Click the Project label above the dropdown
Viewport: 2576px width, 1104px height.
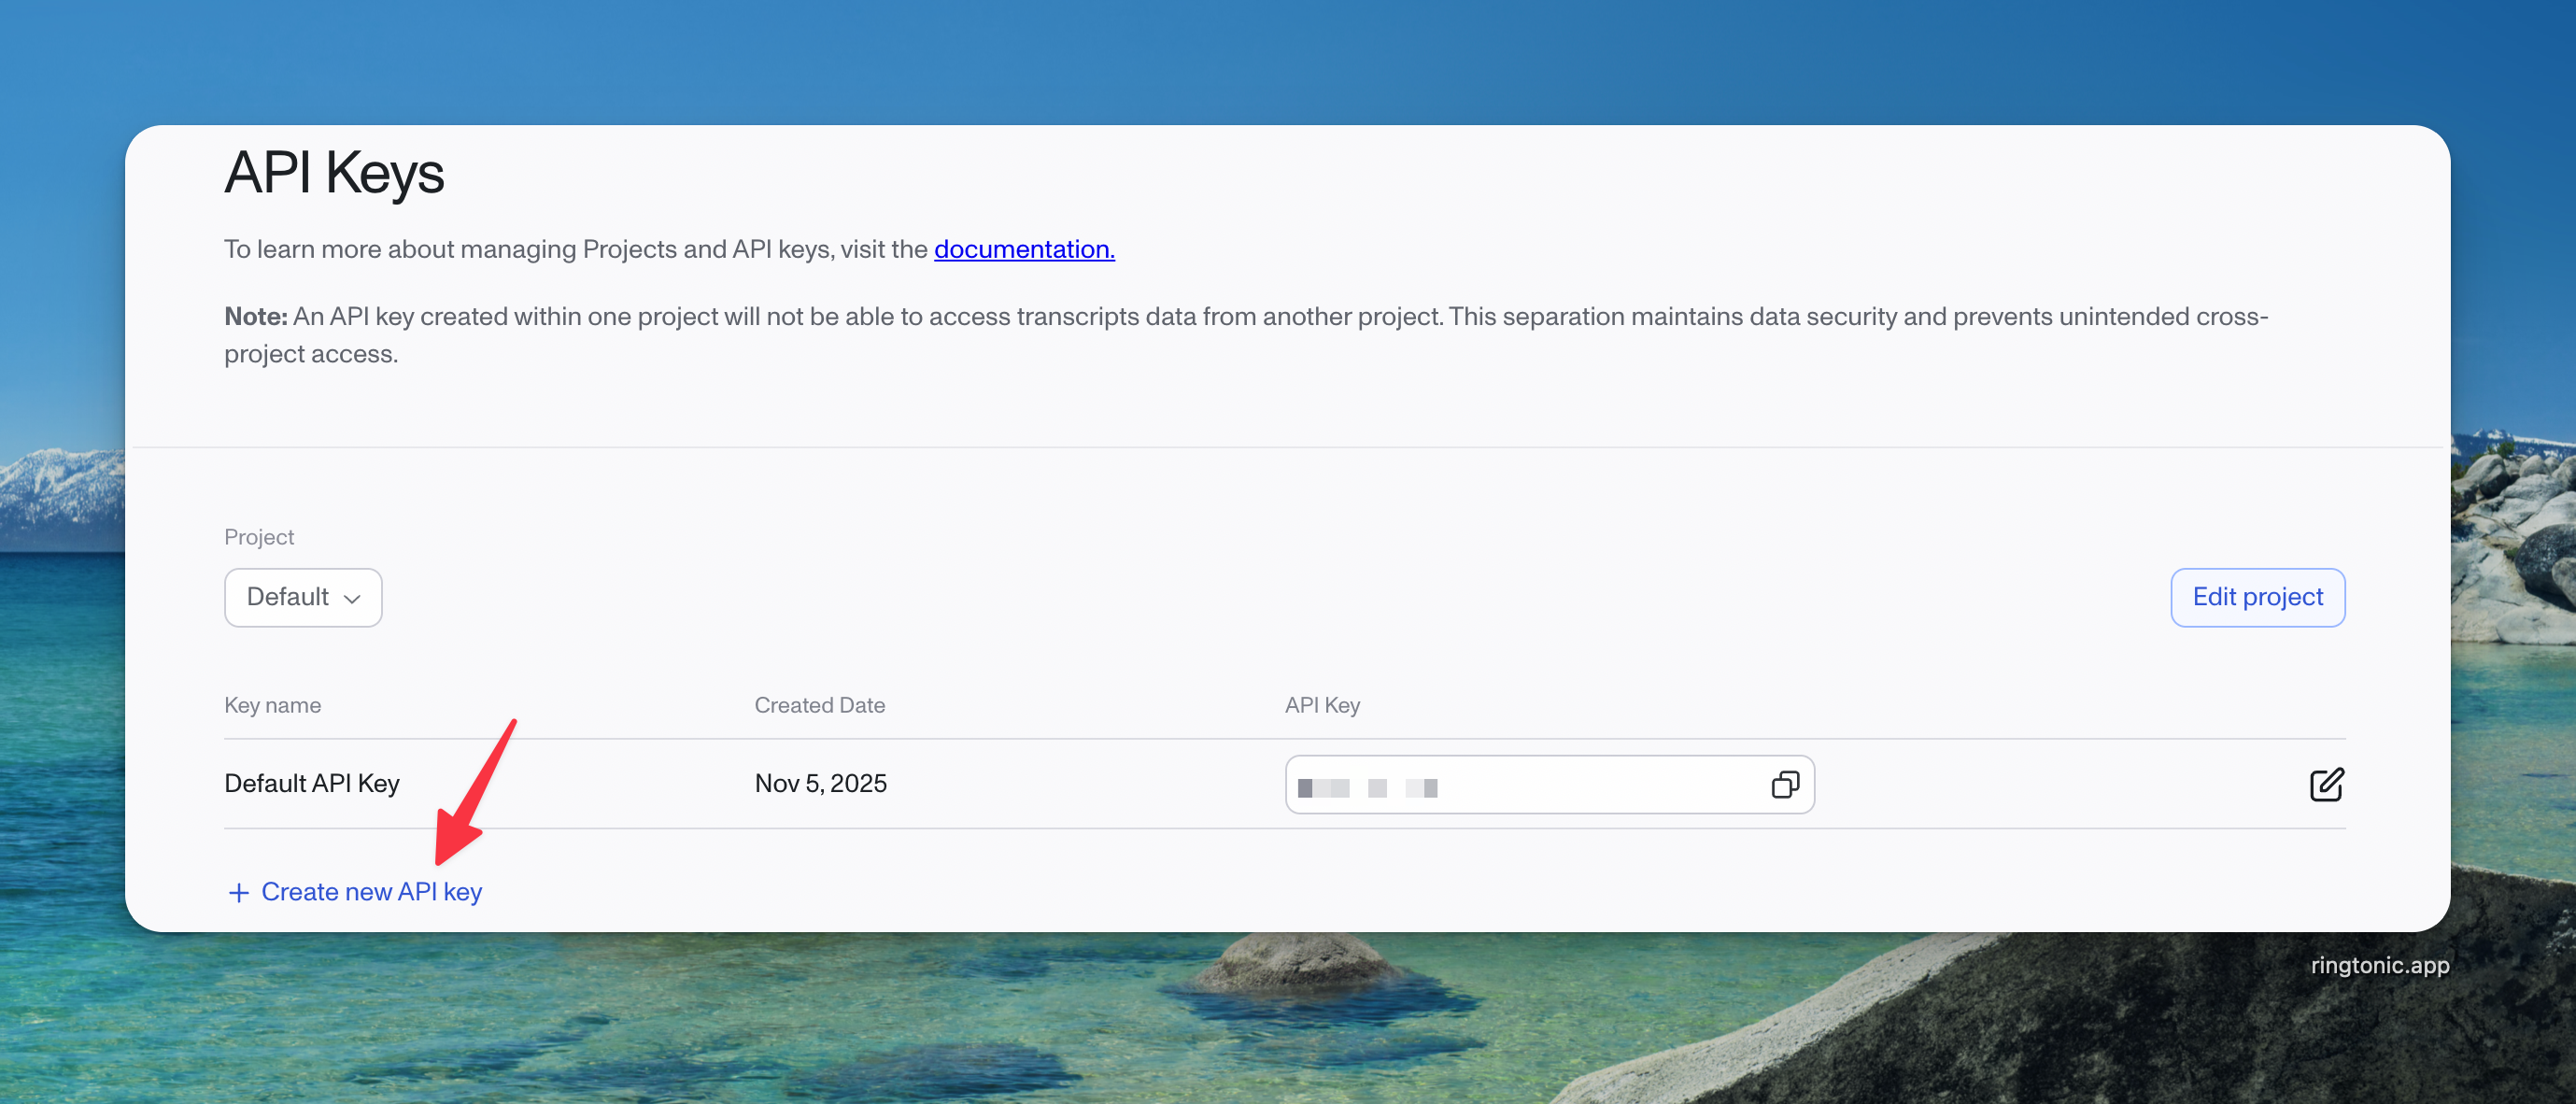(x=259, y=537)
